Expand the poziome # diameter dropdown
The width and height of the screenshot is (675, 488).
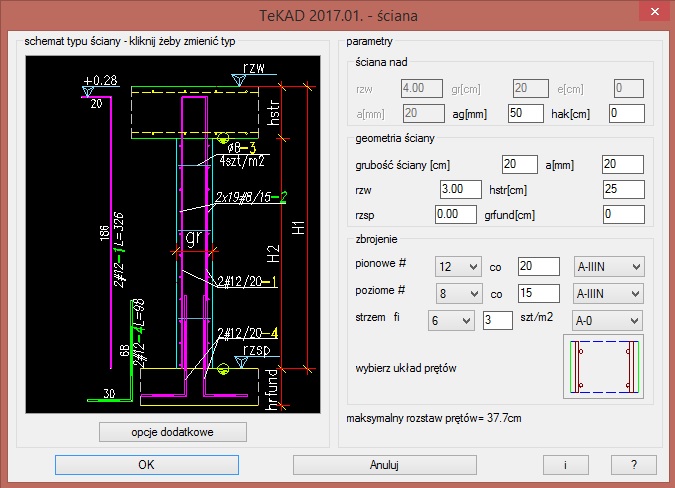coord(459,294)
